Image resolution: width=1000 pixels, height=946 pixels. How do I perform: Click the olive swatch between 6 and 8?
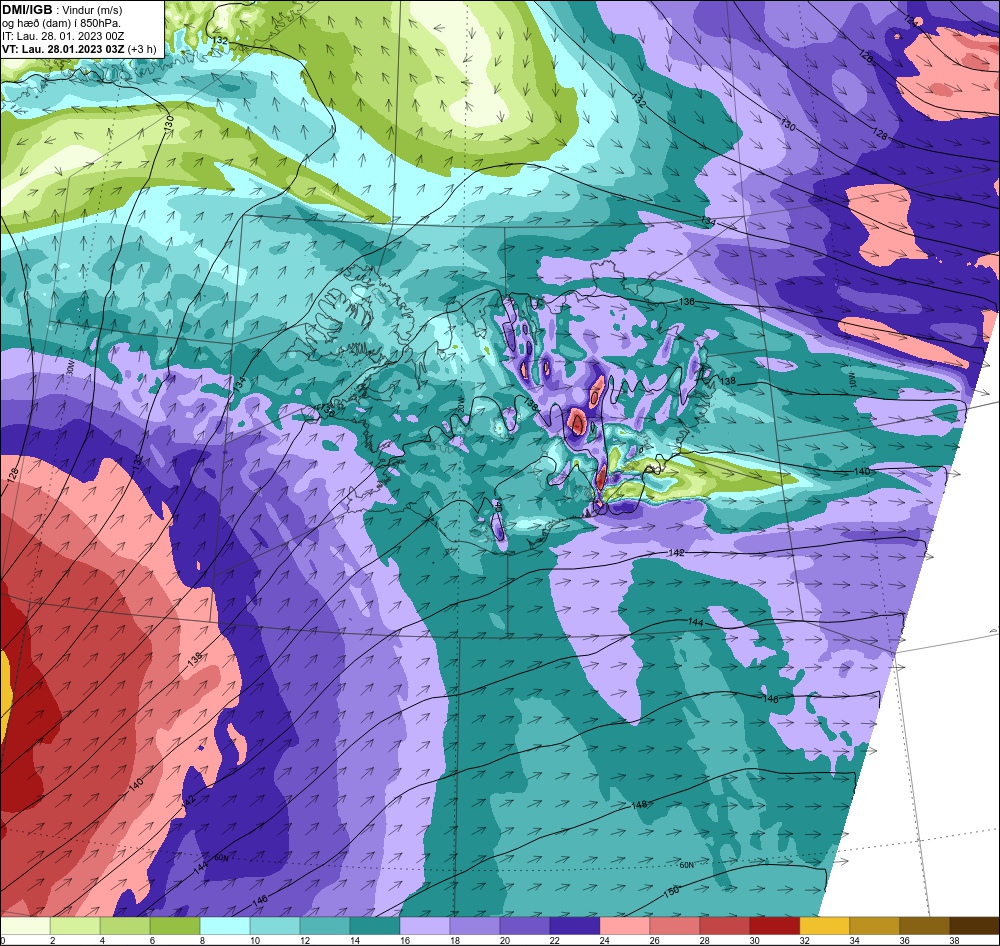coord(175,926)
